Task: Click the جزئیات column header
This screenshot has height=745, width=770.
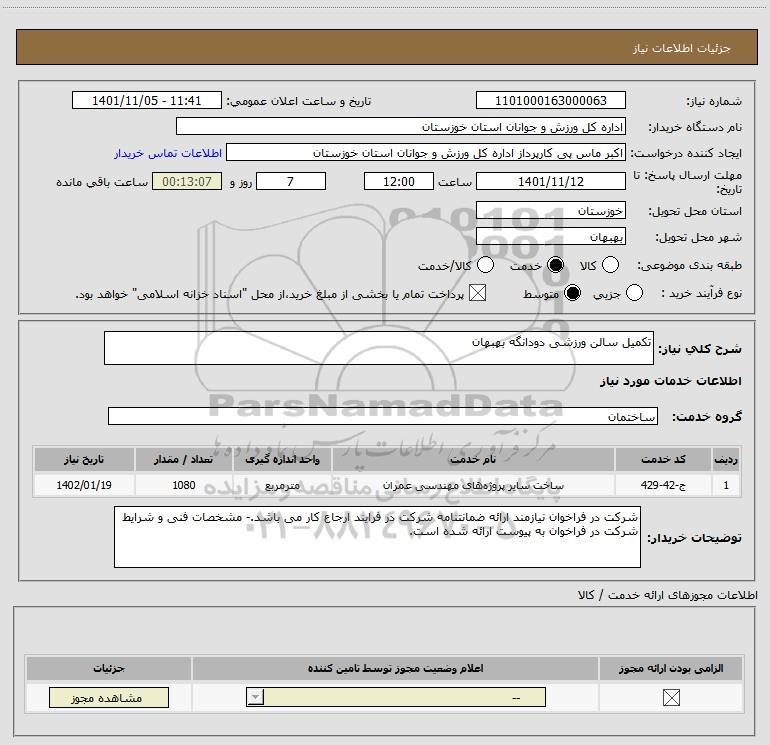Action: click(x=109, y=668)
